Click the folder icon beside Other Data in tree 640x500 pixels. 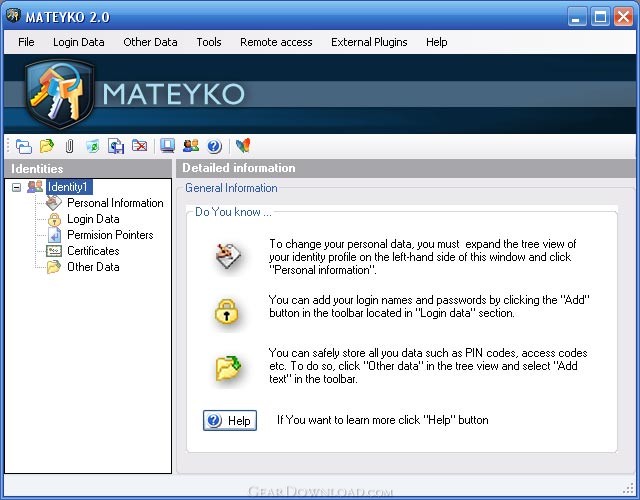(x=54, y=267)
